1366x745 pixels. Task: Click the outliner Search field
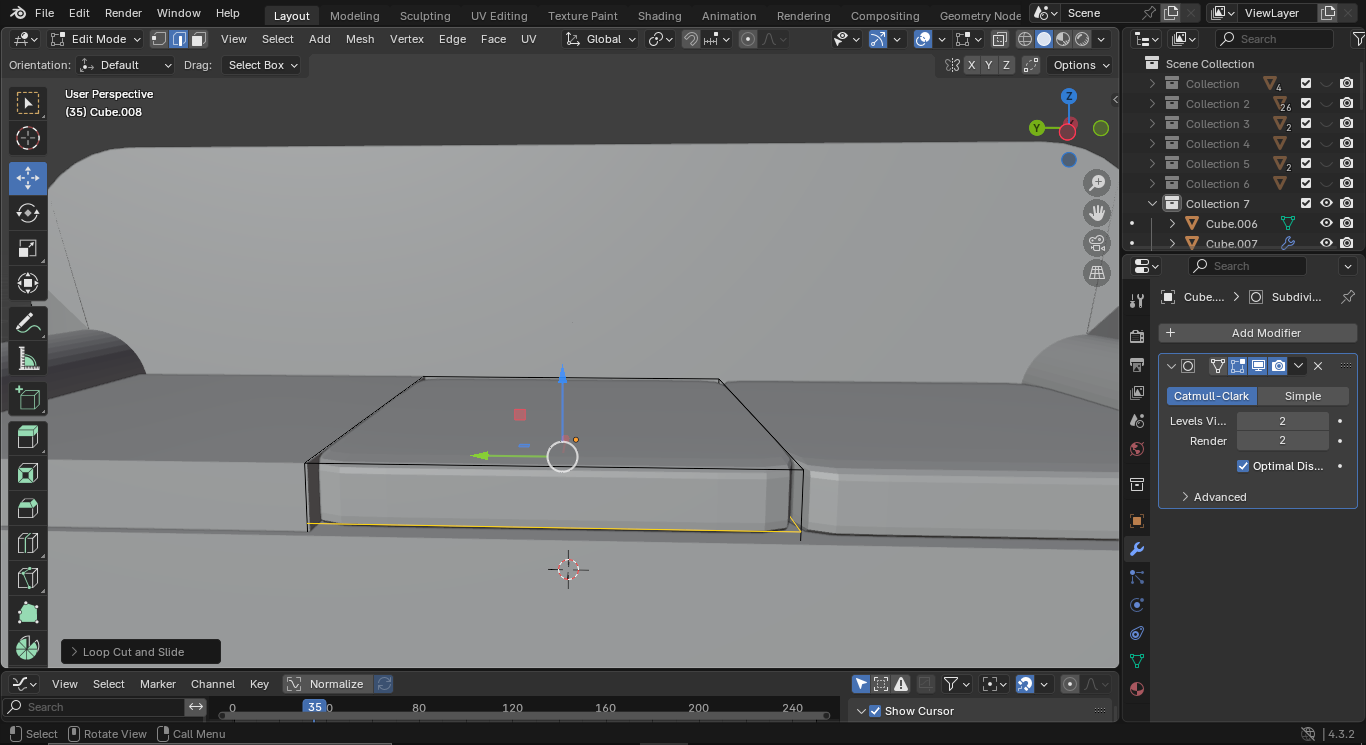[x=1274, y=39]
